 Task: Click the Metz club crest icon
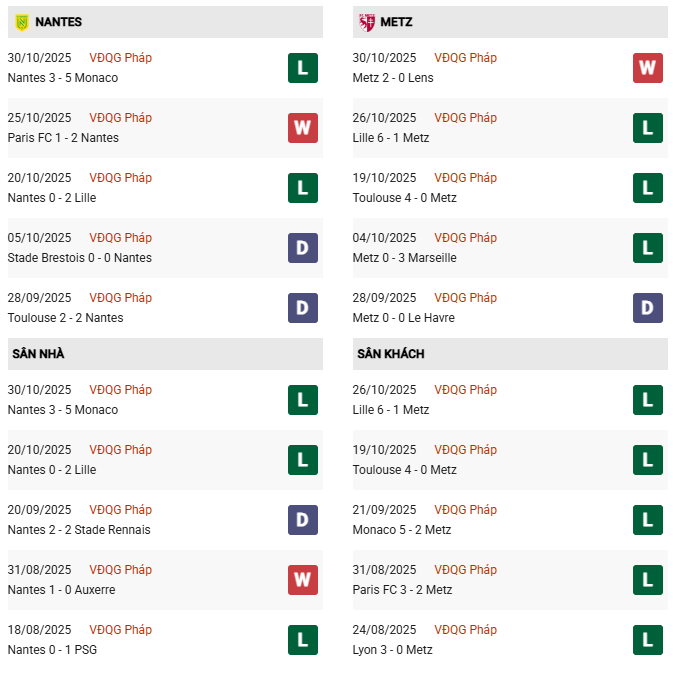pyautogui.click(x=367, y=21)
